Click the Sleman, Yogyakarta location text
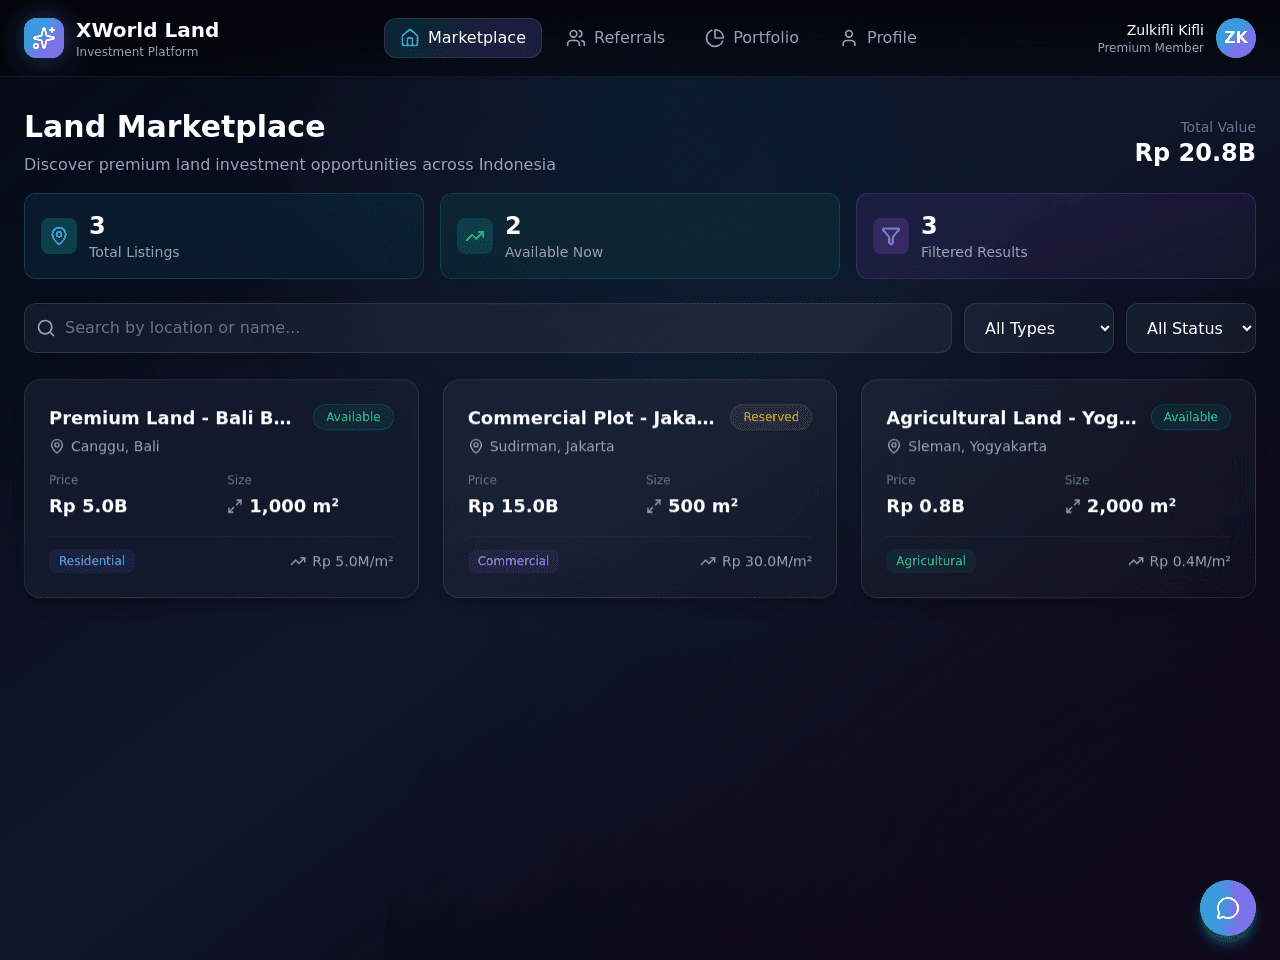 977,446
